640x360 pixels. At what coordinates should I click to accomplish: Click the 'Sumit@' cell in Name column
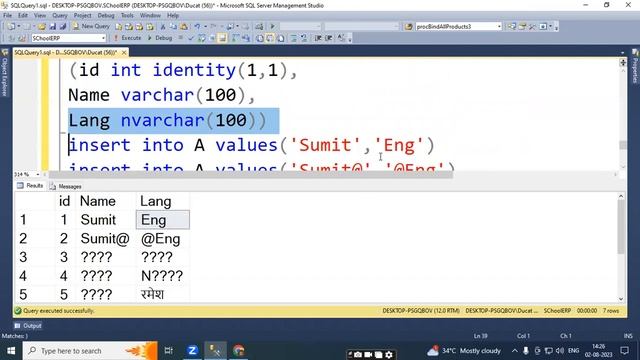[x=105, y=238]
